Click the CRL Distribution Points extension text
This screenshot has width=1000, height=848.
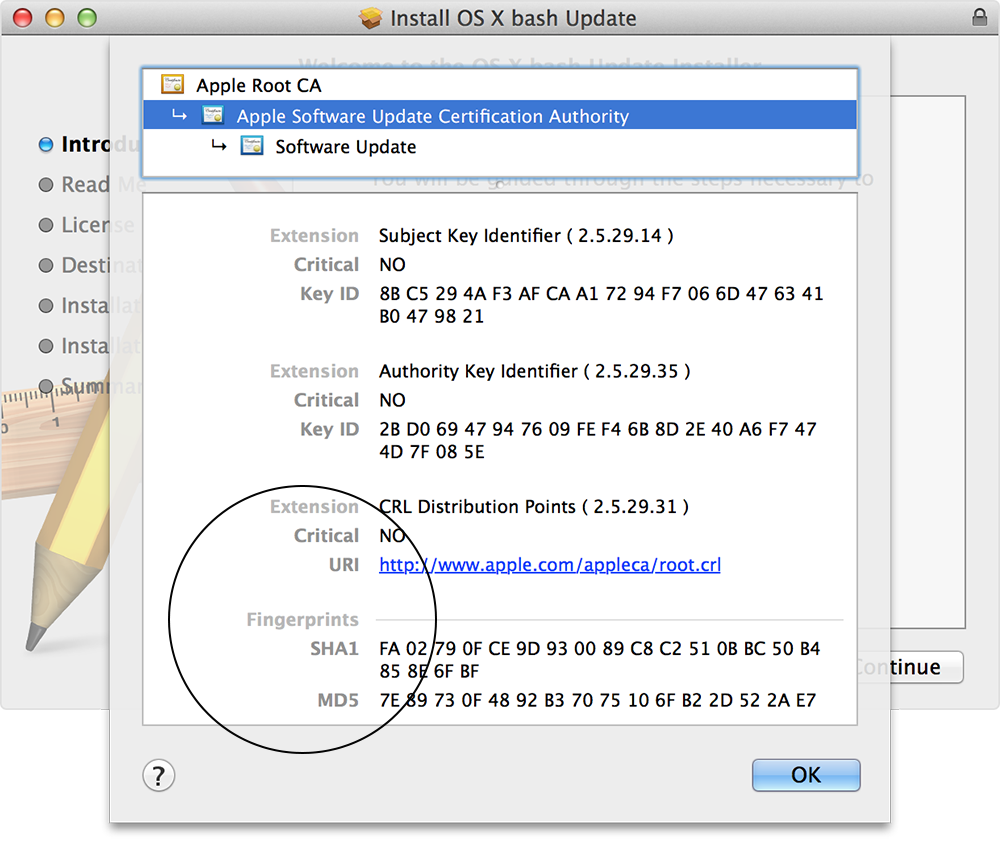pos(534,507)
